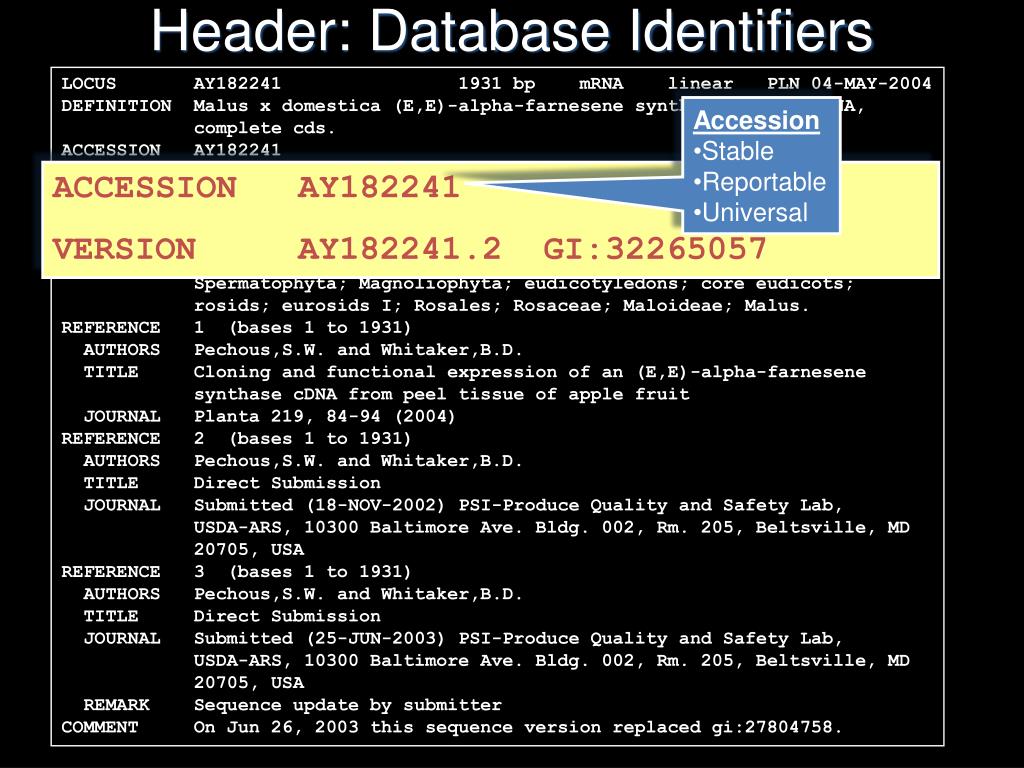
Task: Select the REMARK "Sequence update by submitter"
Action: point(347,705)
